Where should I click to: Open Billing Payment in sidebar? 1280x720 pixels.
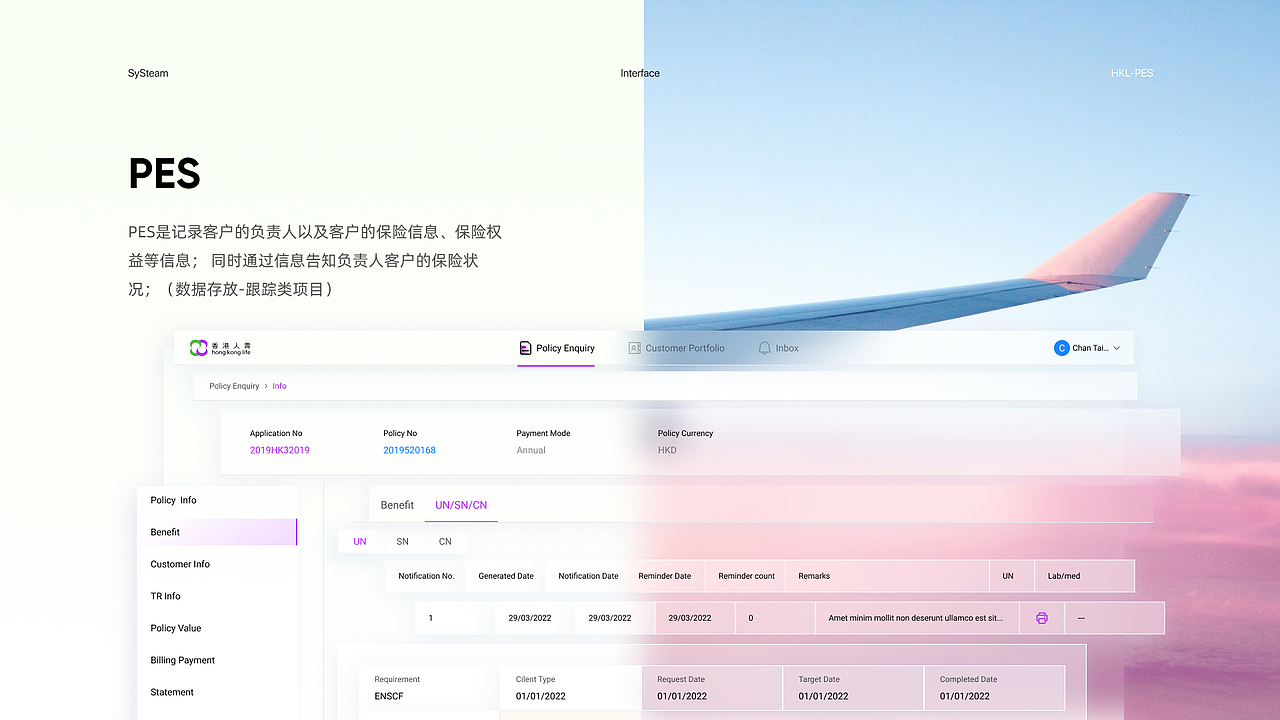[x=217, y=660]
